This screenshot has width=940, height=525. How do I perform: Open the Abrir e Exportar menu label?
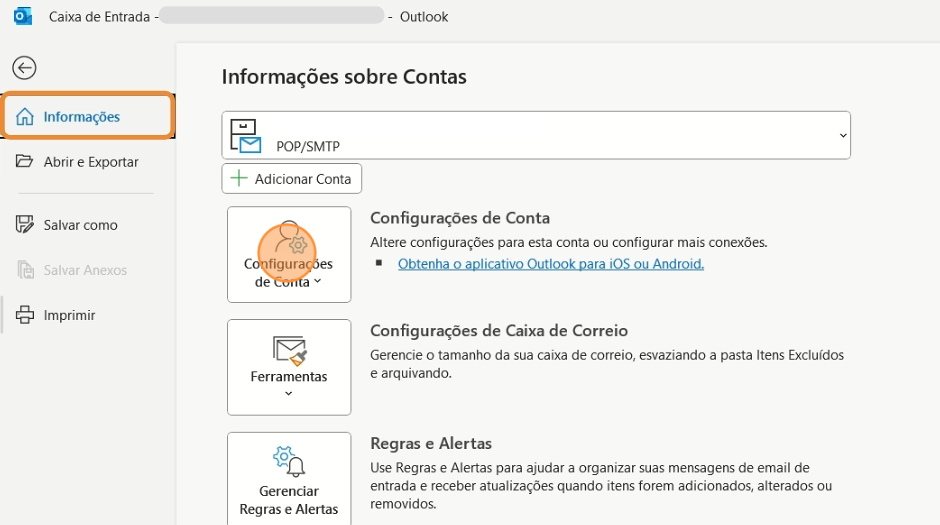91,162
